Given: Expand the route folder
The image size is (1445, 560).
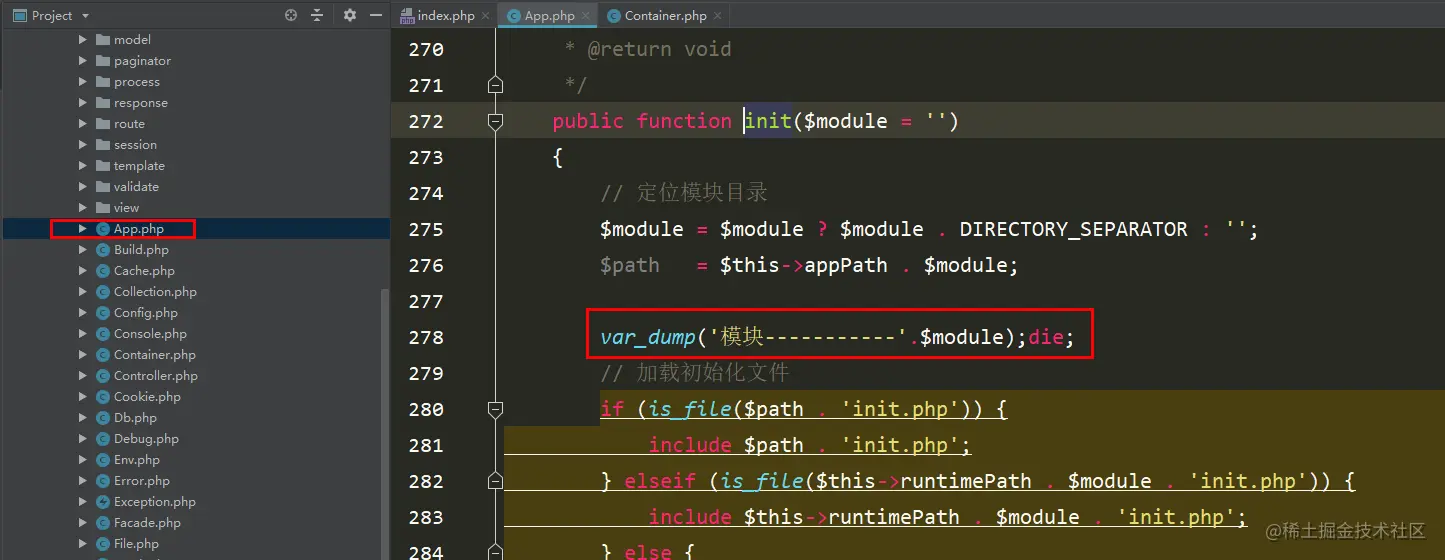Looking at the screenshot, I should (83, 124).
